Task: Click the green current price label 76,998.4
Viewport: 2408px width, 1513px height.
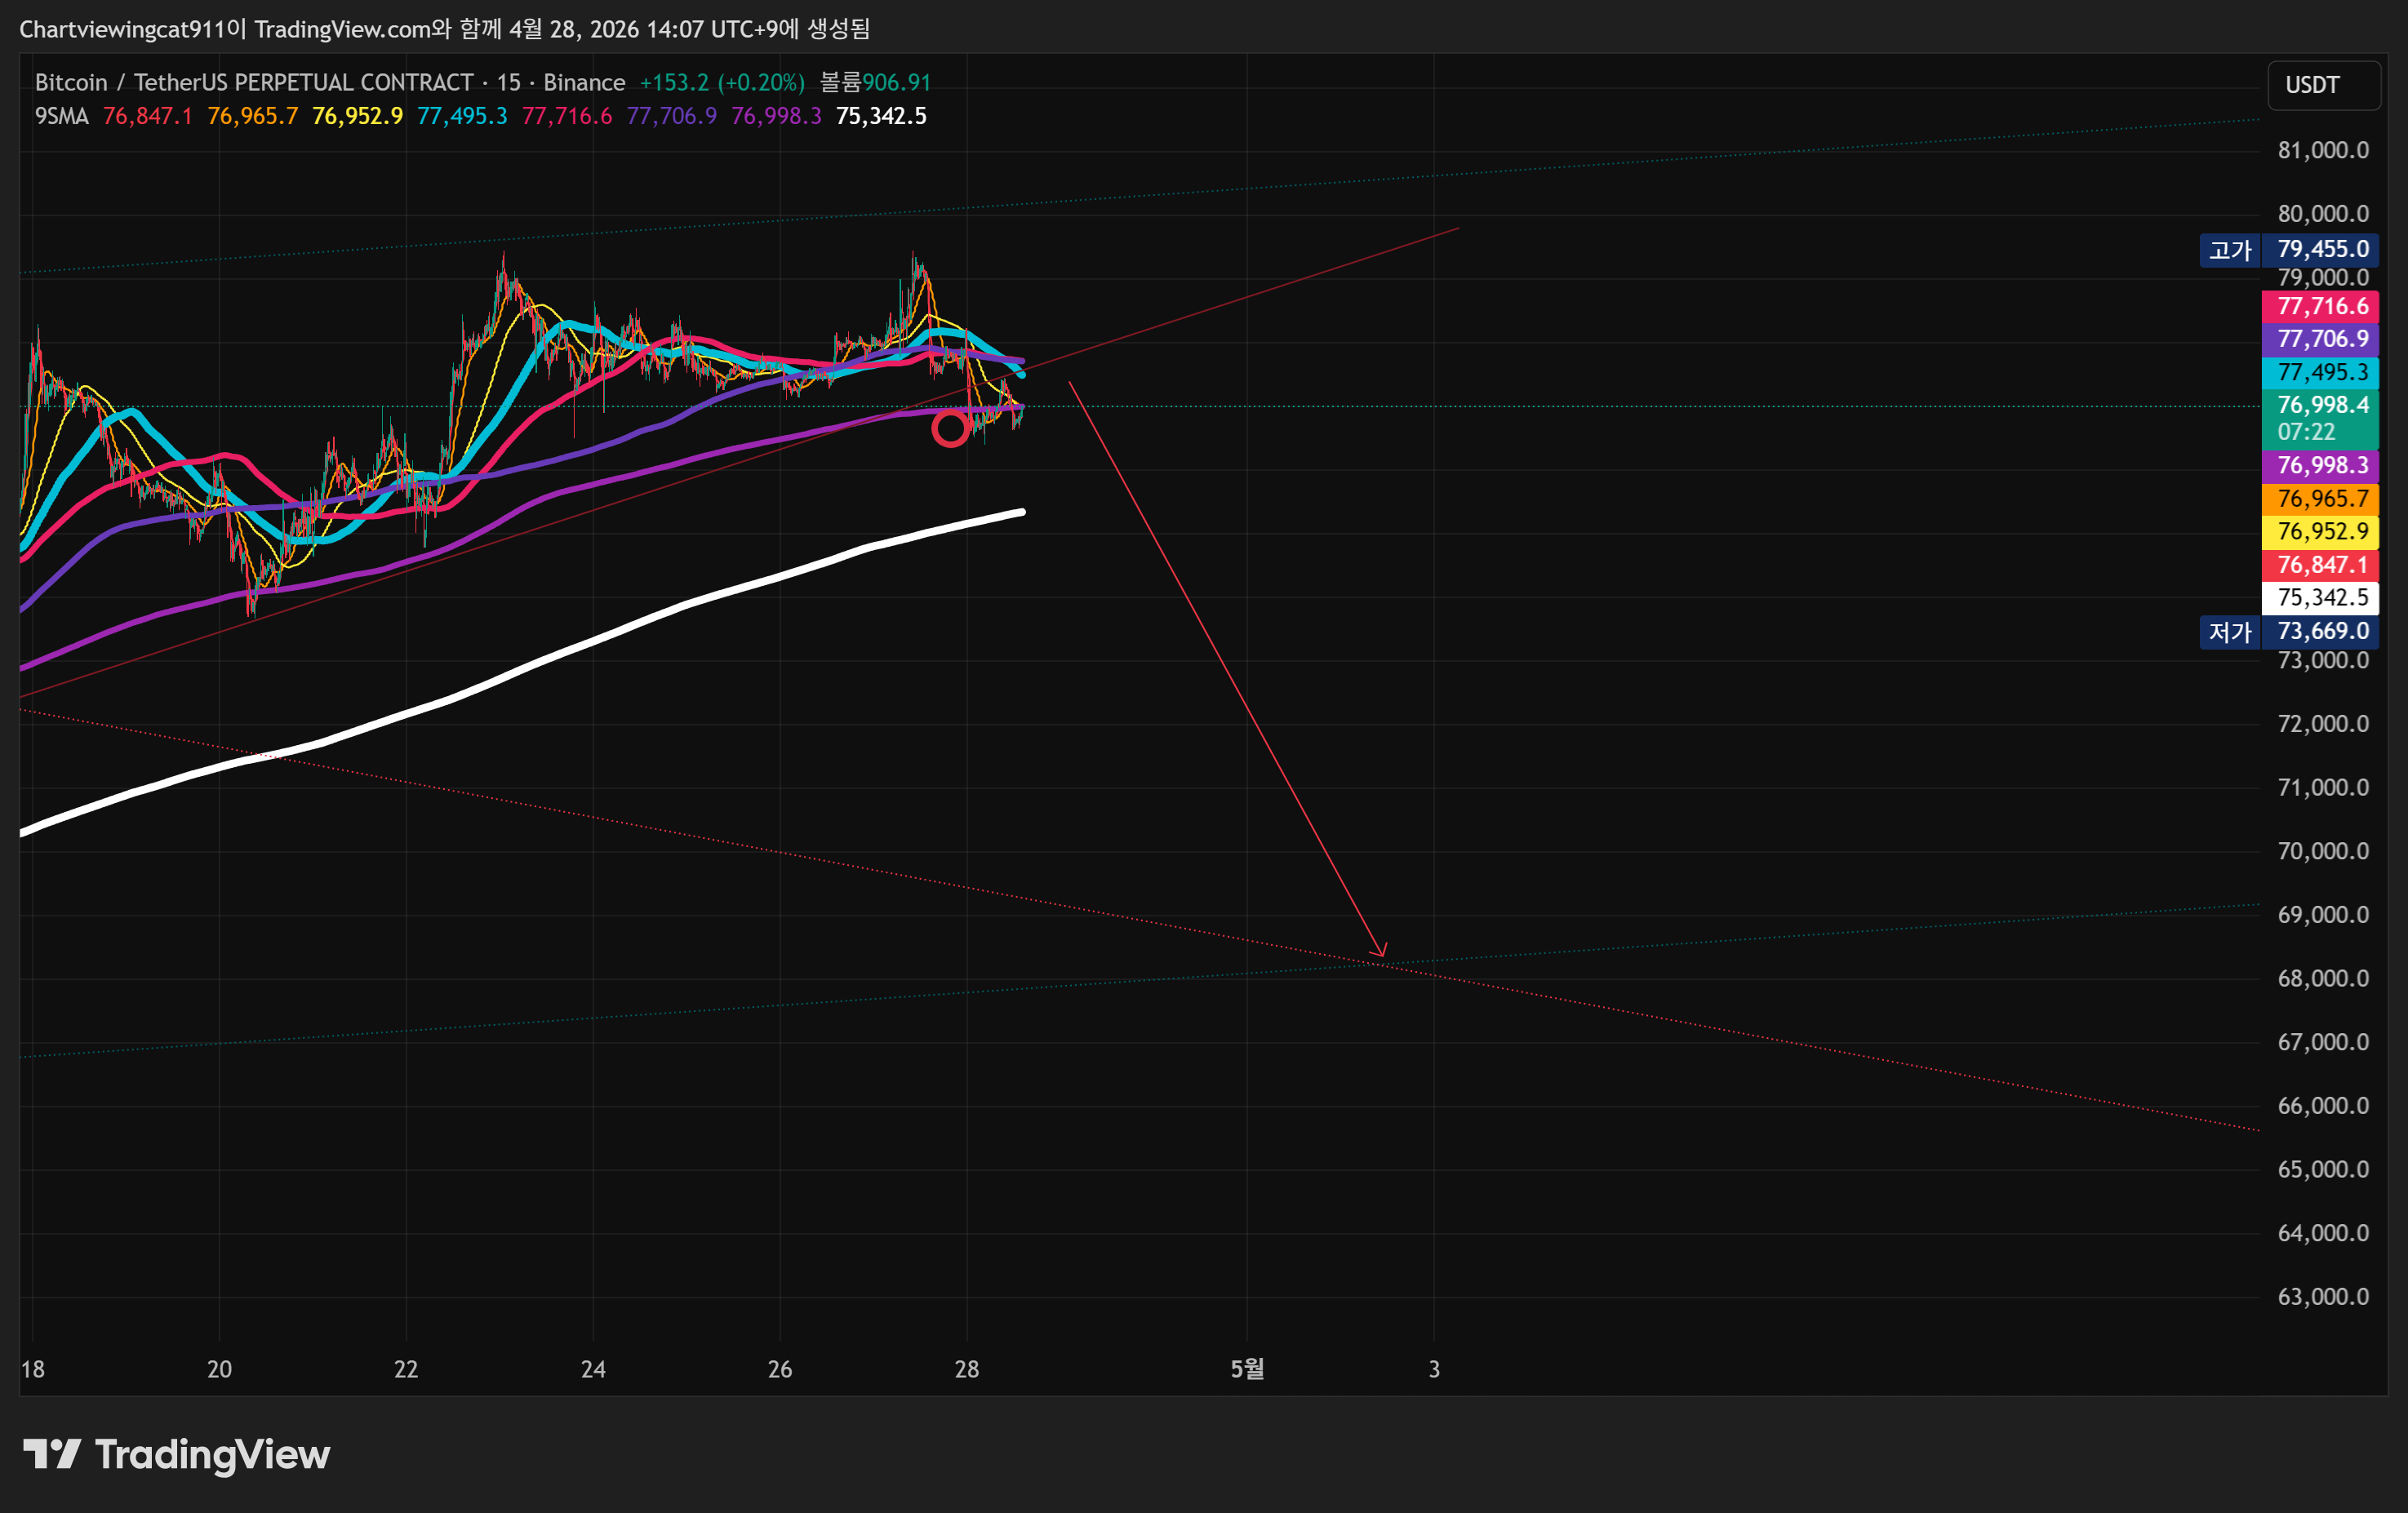Action: (2320, 406)
